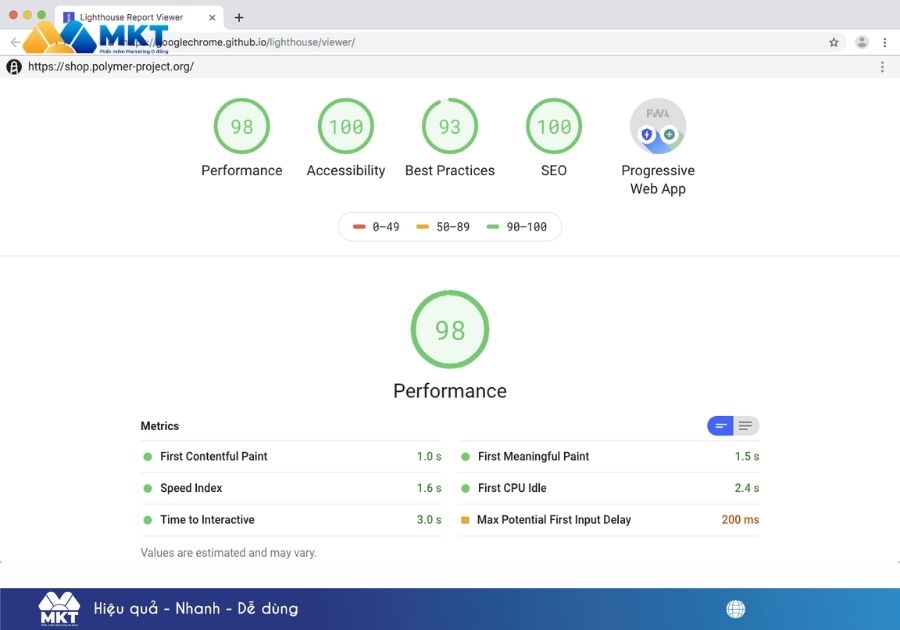Click the large Performance 98 gauge

click(450, 329)
